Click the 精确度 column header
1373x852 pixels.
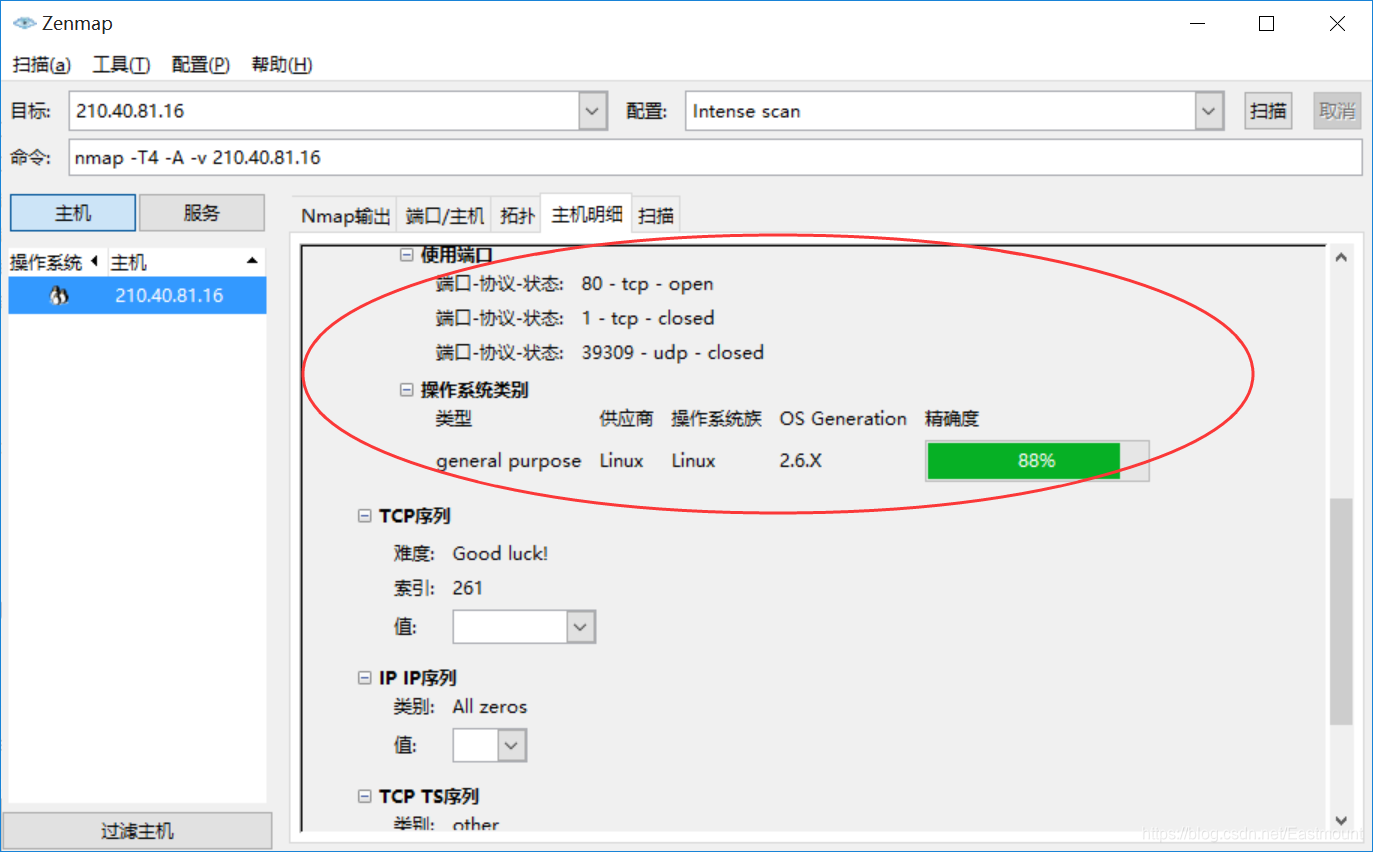(952, 419)
